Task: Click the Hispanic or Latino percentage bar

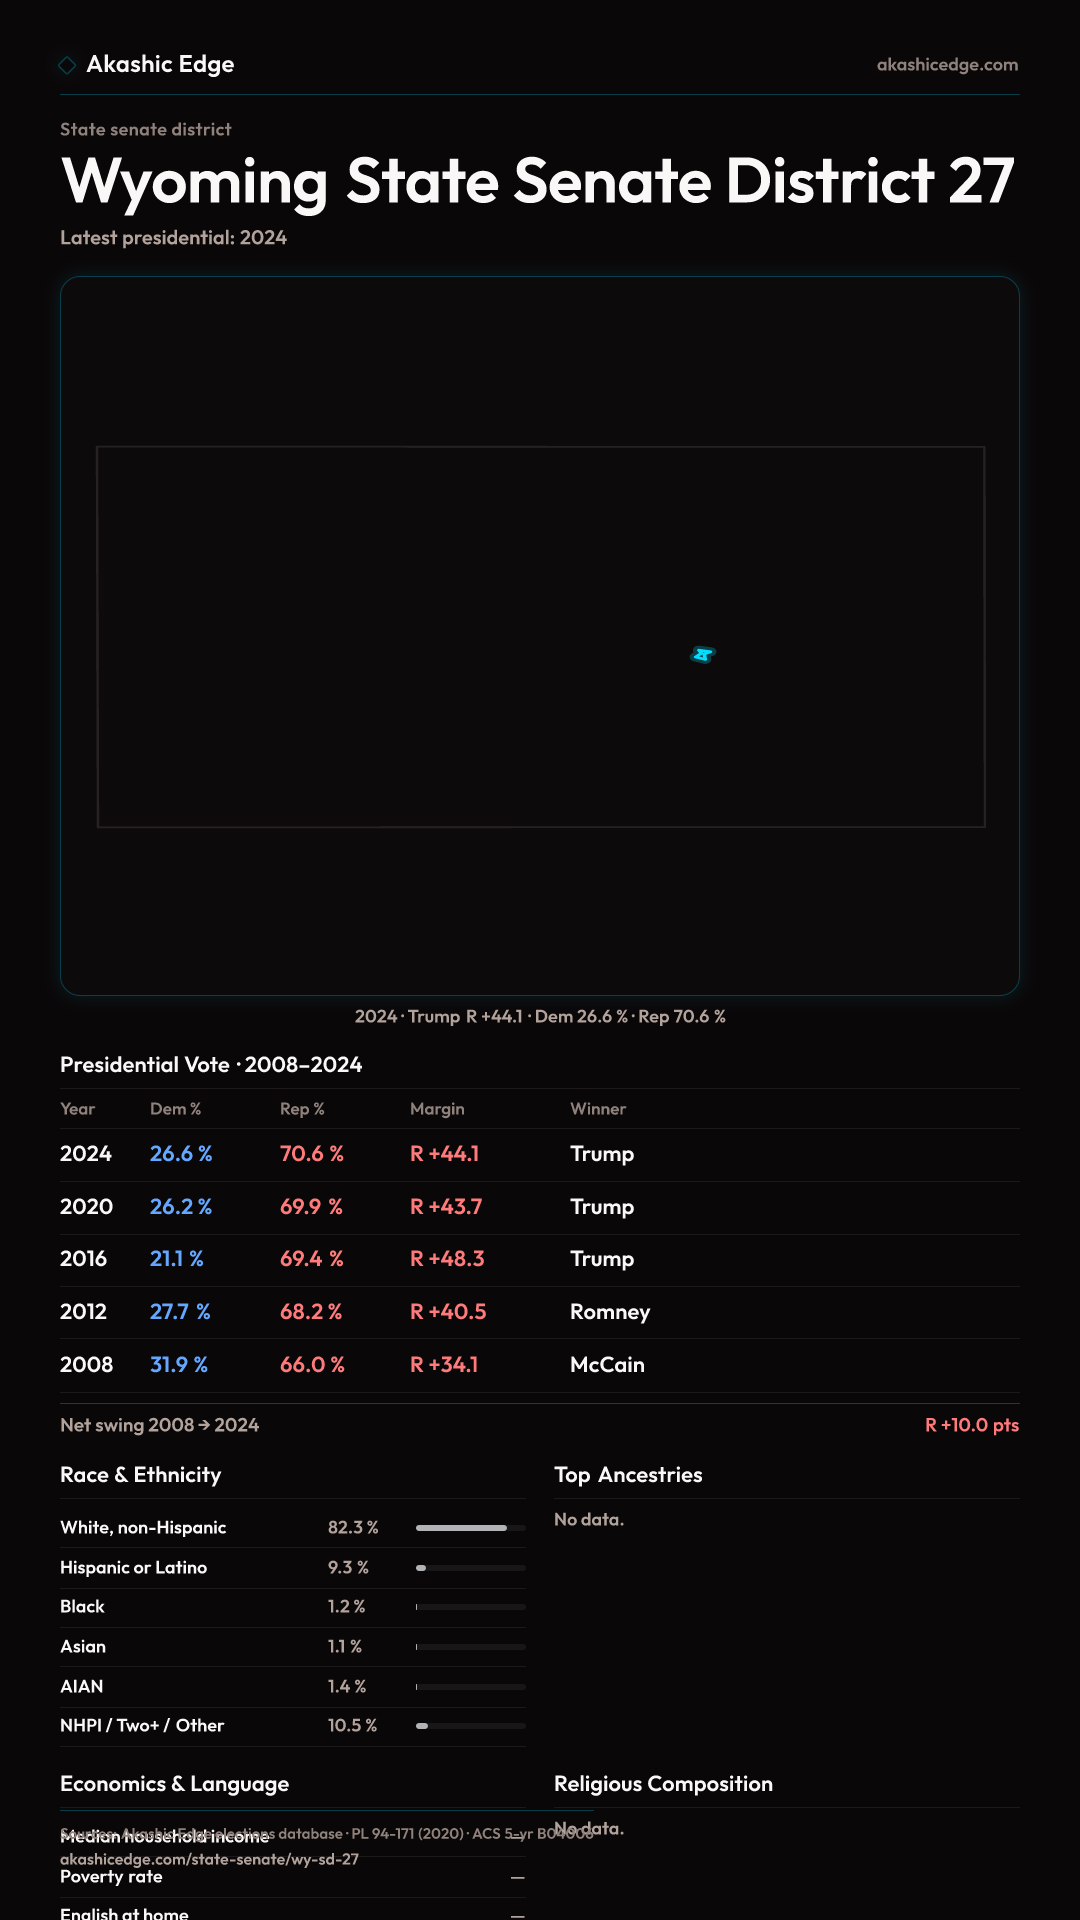Action: pyautogui.click(x=470, y=1568)
